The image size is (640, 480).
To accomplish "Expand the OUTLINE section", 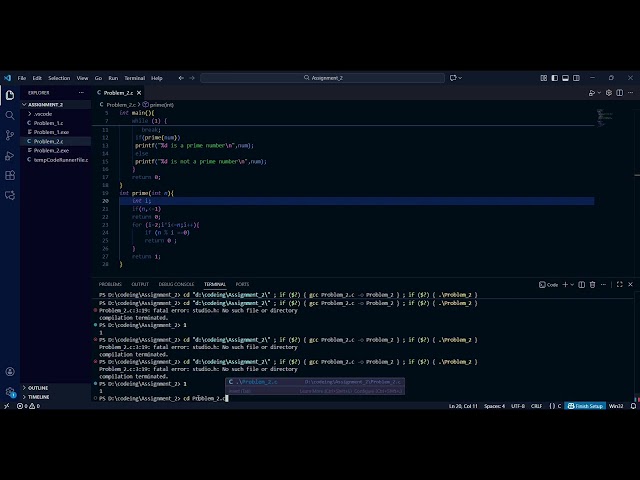I will tap(56, 388).
